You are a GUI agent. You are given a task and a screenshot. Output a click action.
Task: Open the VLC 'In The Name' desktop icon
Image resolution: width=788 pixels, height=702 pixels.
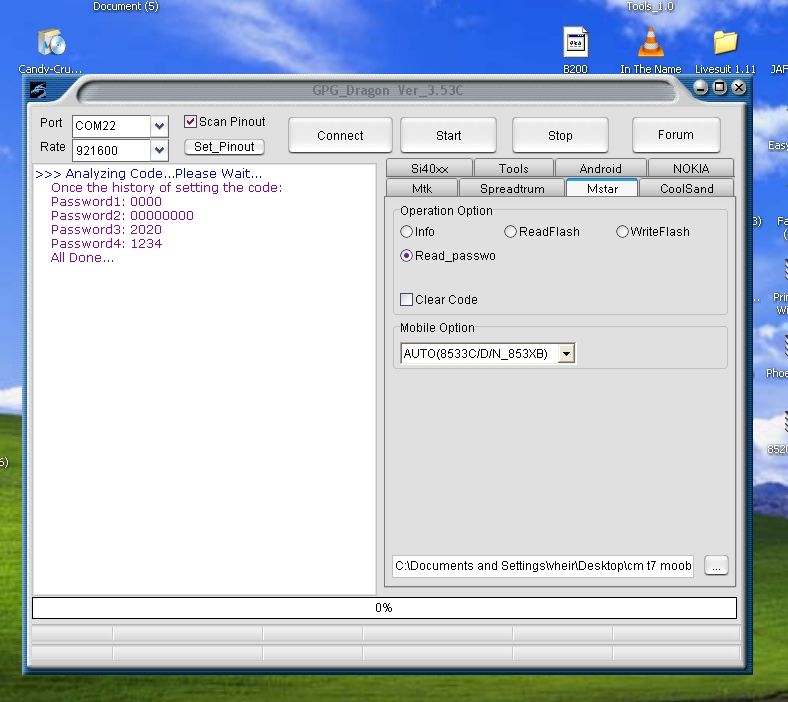[x=650, y=43]
